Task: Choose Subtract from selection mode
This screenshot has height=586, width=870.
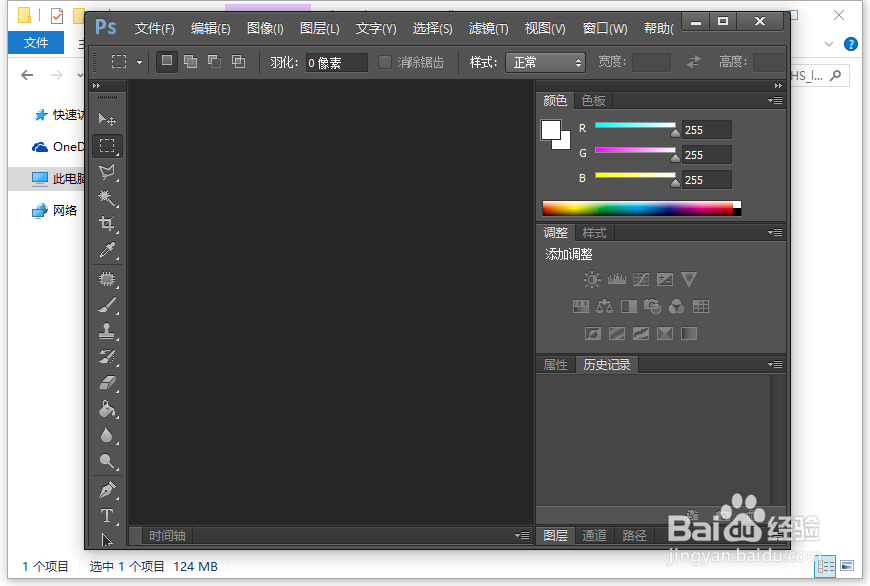Action: [214, 62]
